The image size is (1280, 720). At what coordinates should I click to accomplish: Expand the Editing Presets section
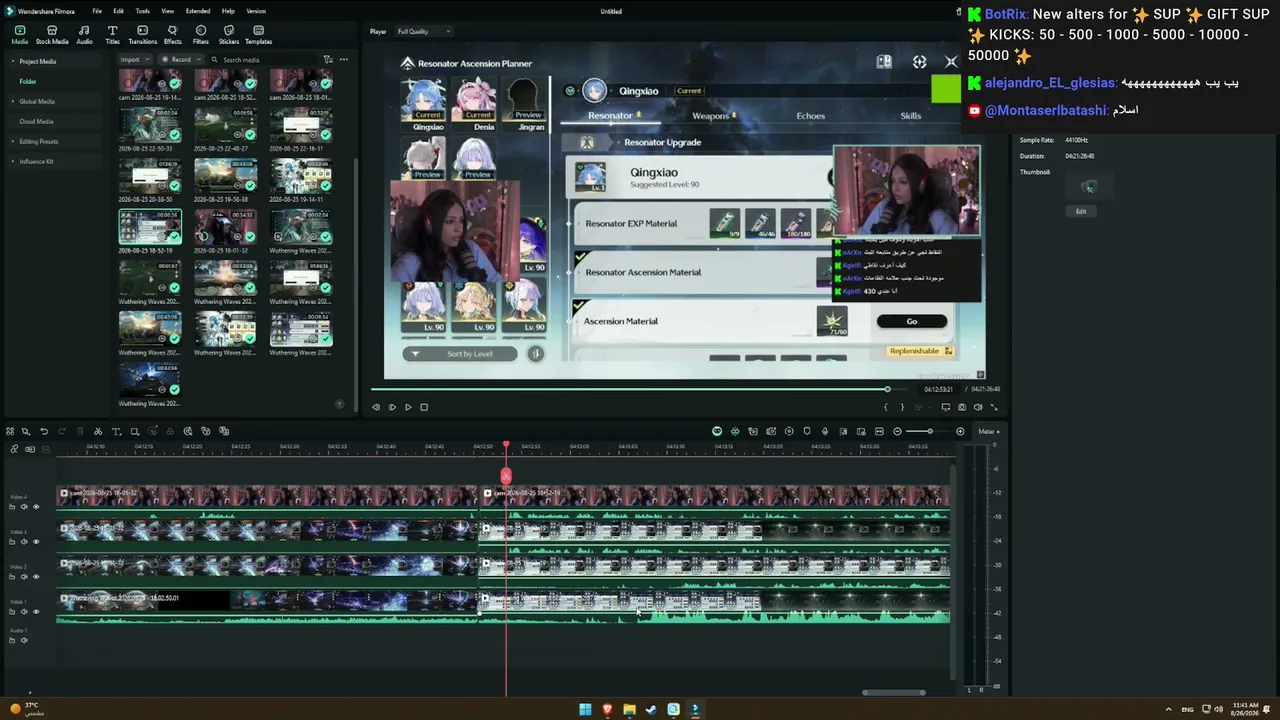click(13, 141)
